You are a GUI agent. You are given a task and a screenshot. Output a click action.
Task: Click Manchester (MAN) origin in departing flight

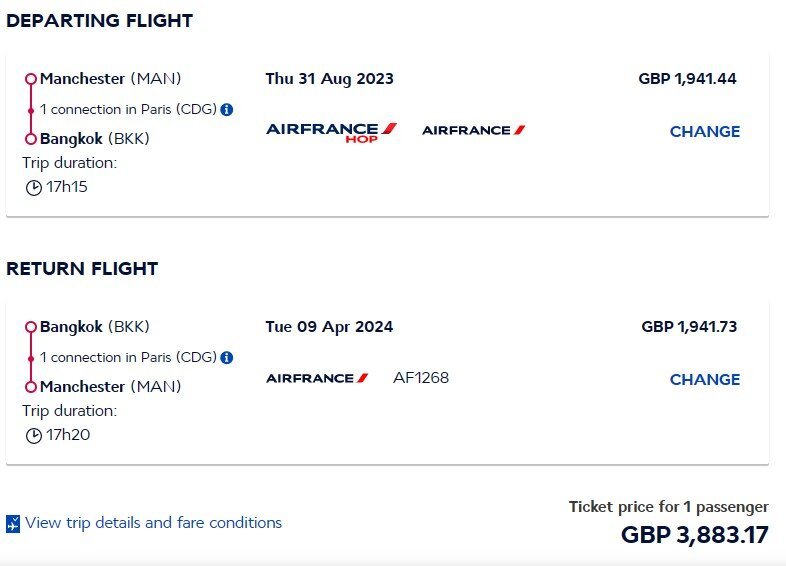point(110,79)
